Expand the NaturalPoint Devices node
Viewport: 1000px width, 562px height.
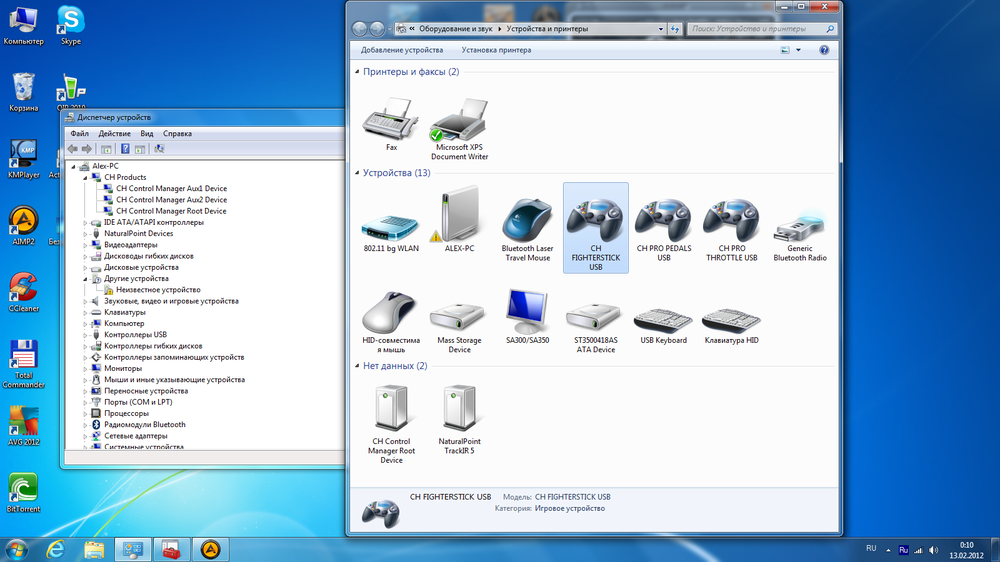pos(85,233)
